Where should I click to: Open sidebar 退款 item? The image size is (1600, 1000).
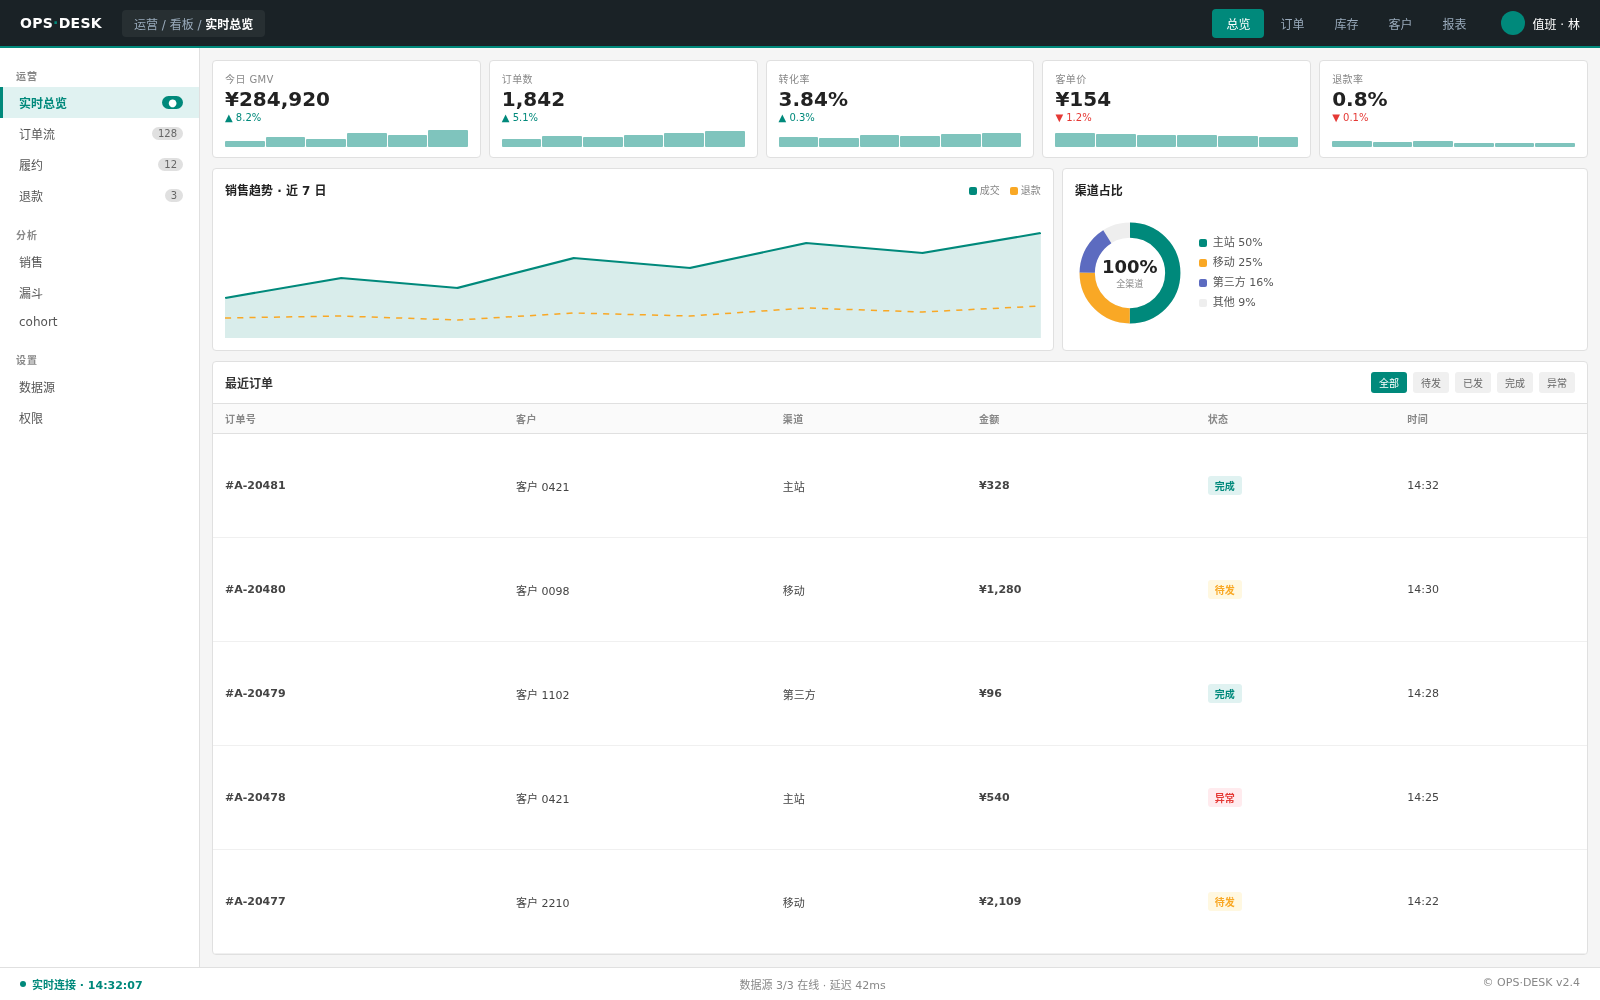[x=100, y=196]
